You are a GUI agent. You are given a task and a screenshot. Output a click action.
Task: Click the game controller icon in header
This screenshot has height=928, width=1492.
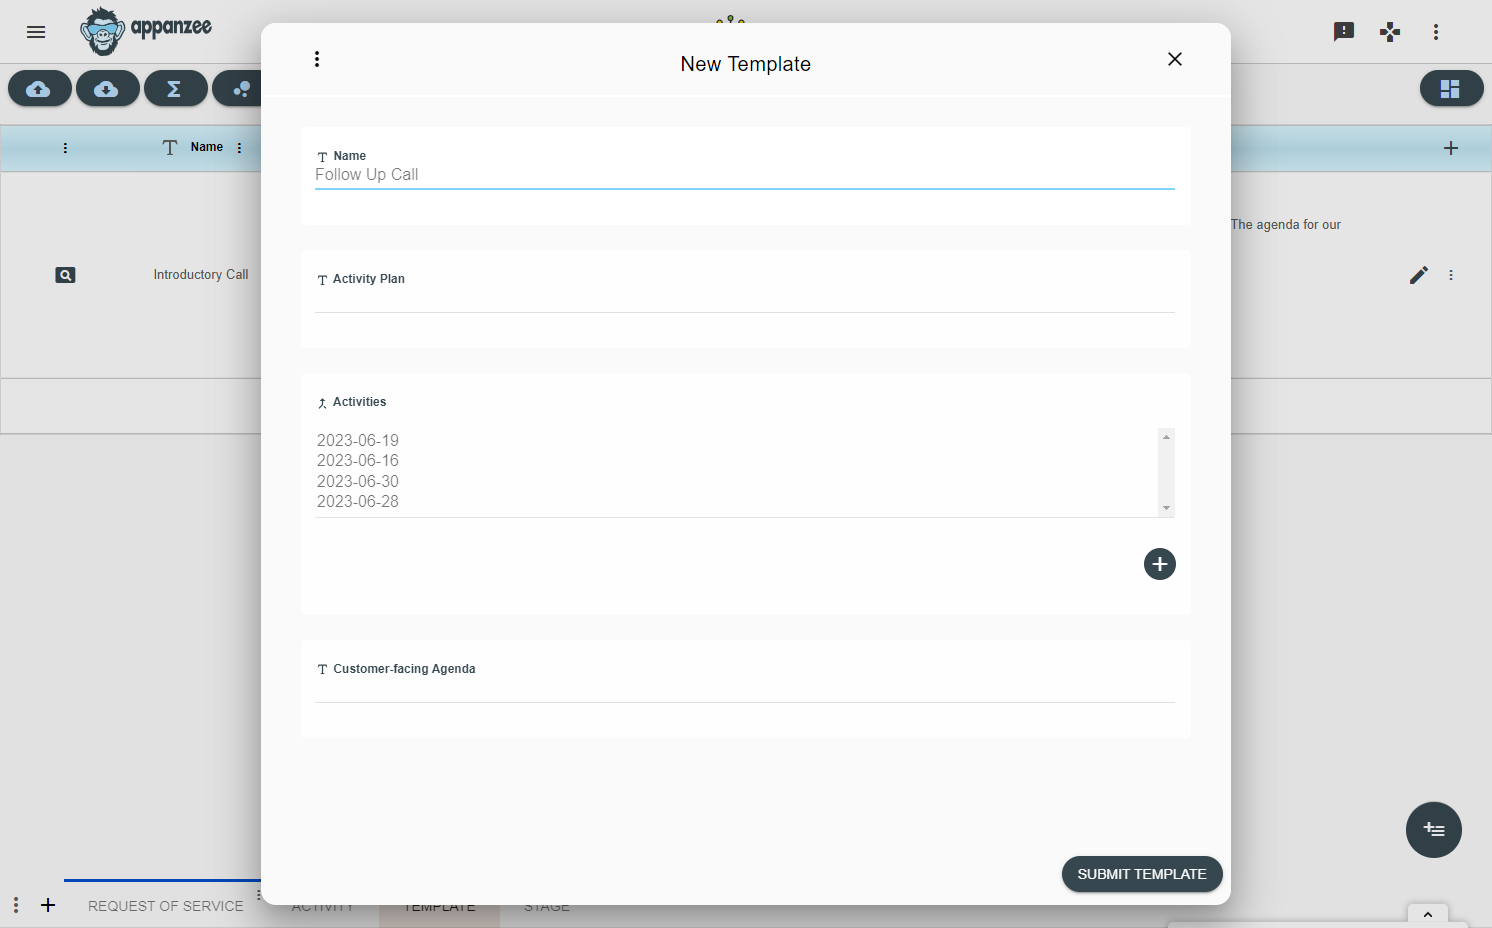click(1390, 32)
